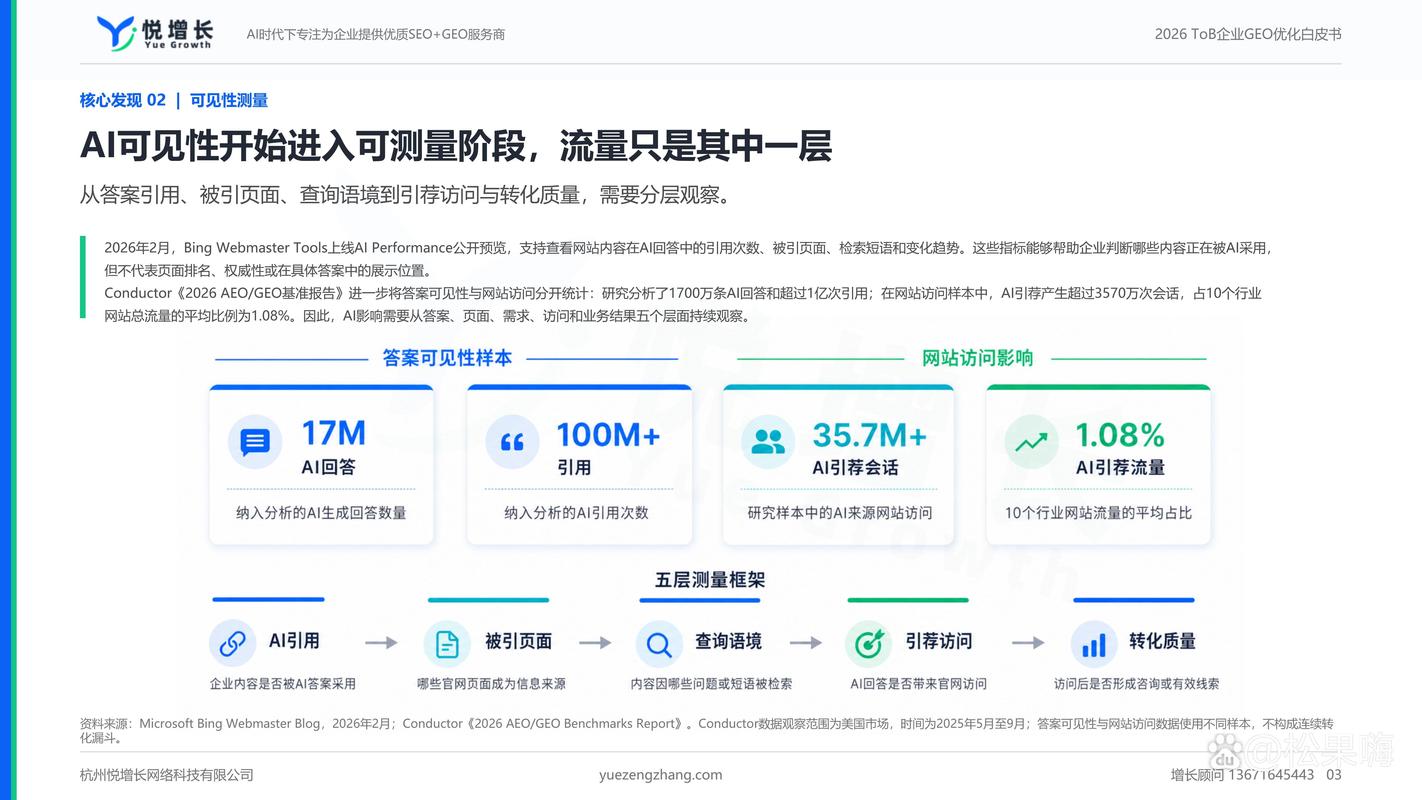Click 访问后是否形成咨询或有效线索 description
1422x800 pixels.
(1136, 684)
